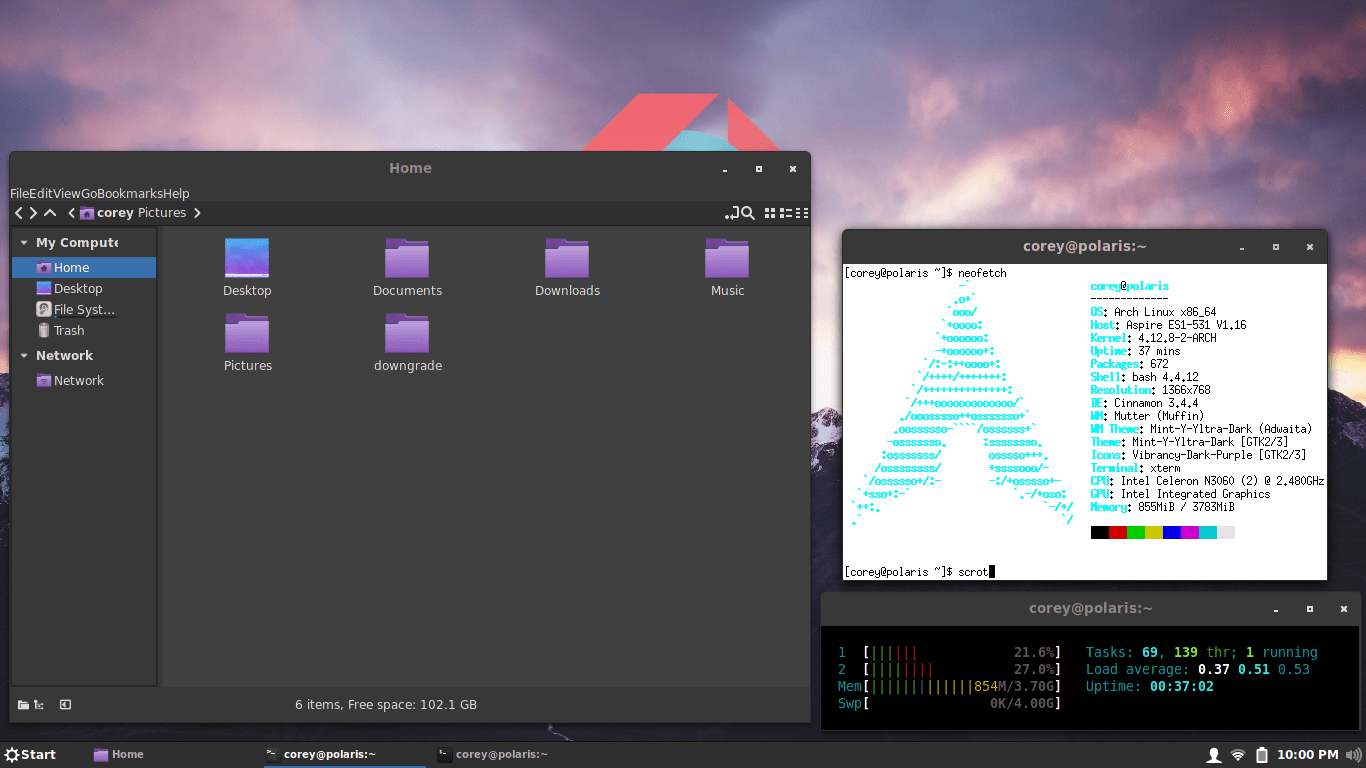This screenshot has width=1366, height=768.
Task: Click the '6 items, Free space' status text
Action: pos(386,705)
